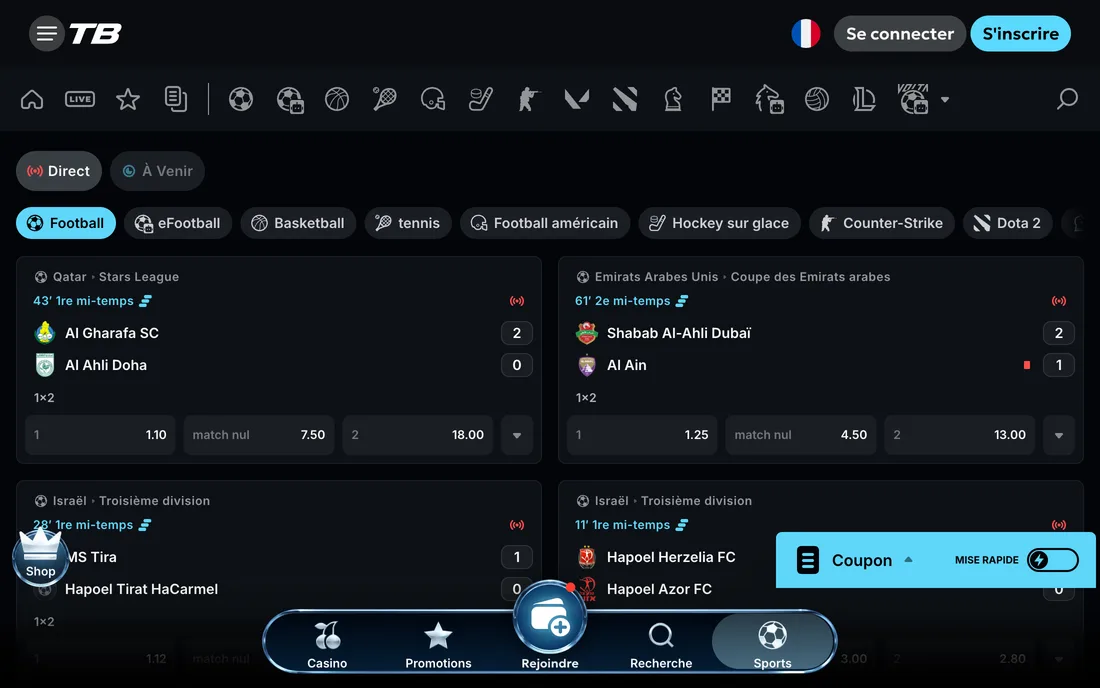The width and height of the screenshot is (1100, 688).
Task: View stats icon beside 43' 1re mi-temps
Action: click(x=145, y=301)
